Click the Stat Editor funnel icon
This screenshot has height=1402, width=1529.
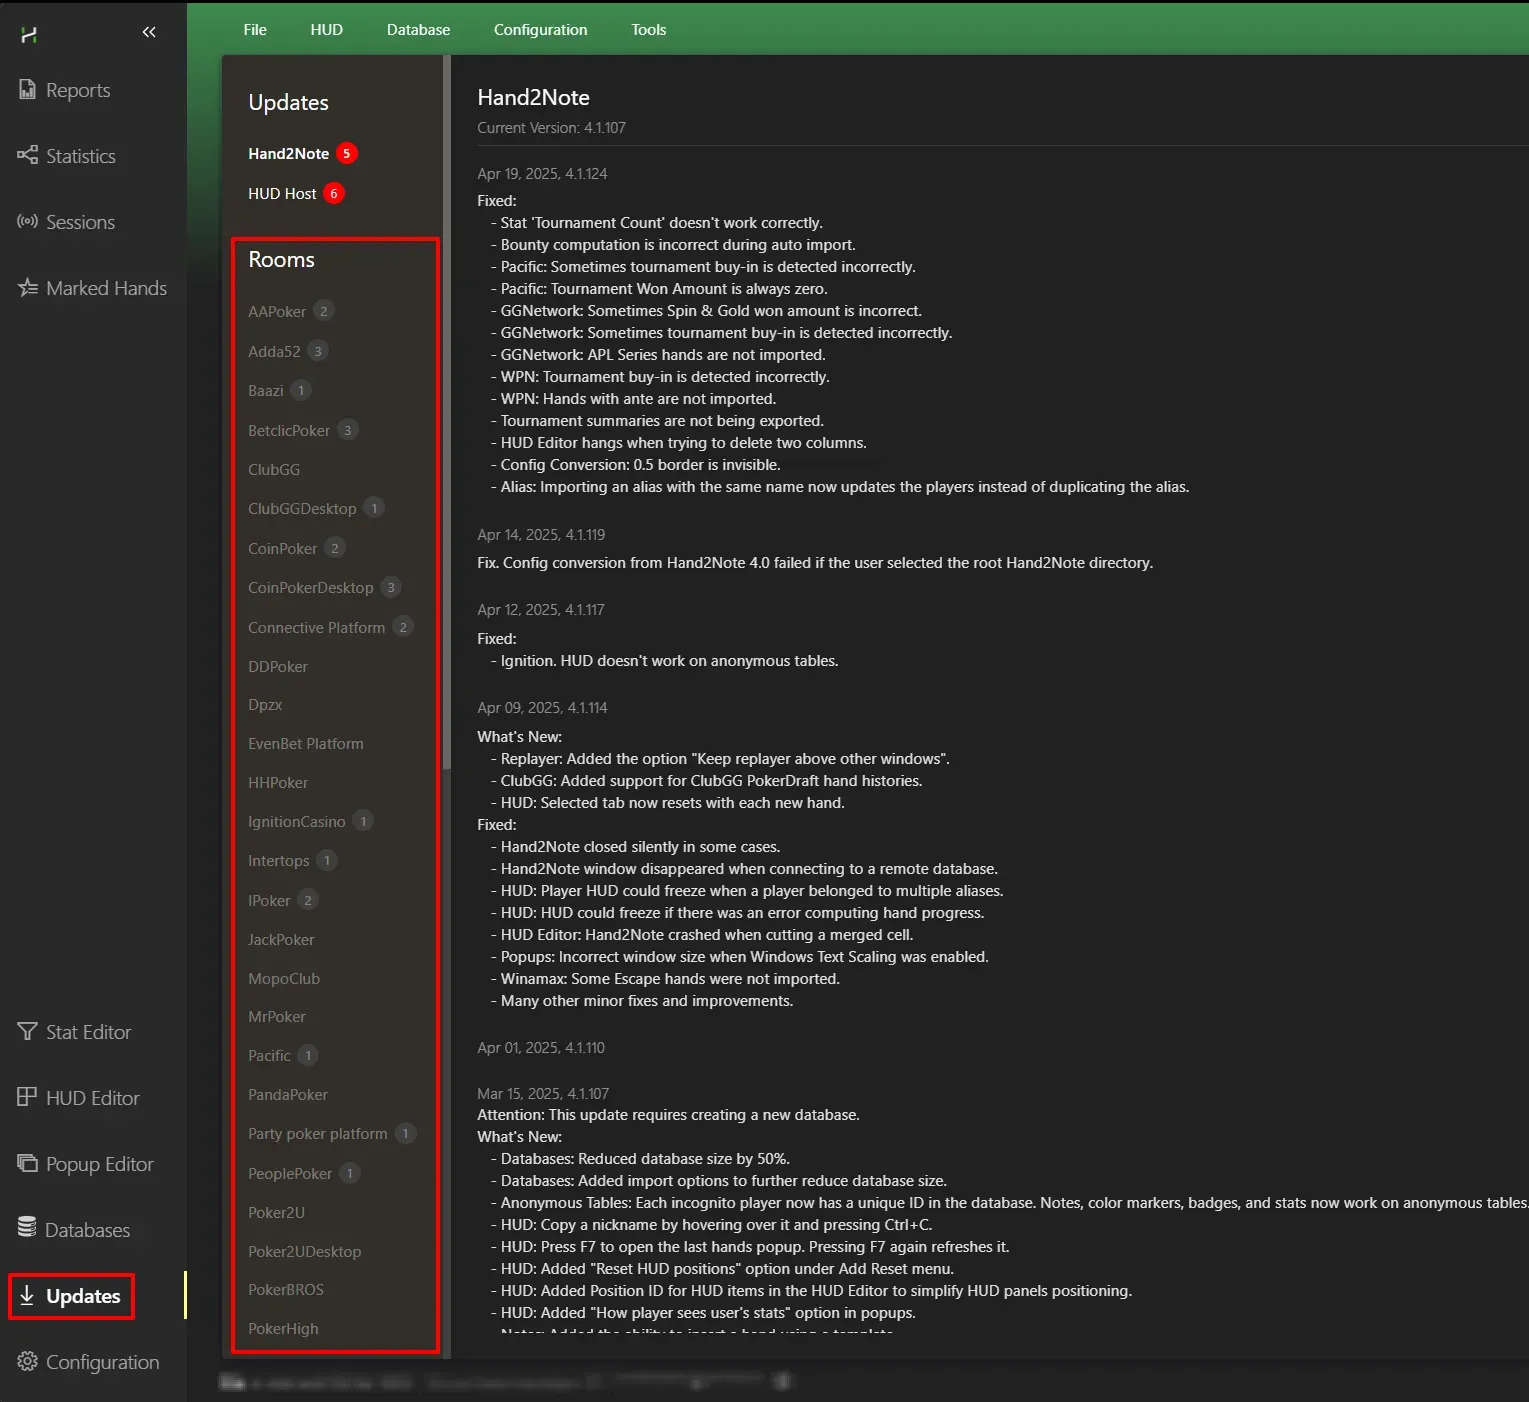tap(27, 1031)
